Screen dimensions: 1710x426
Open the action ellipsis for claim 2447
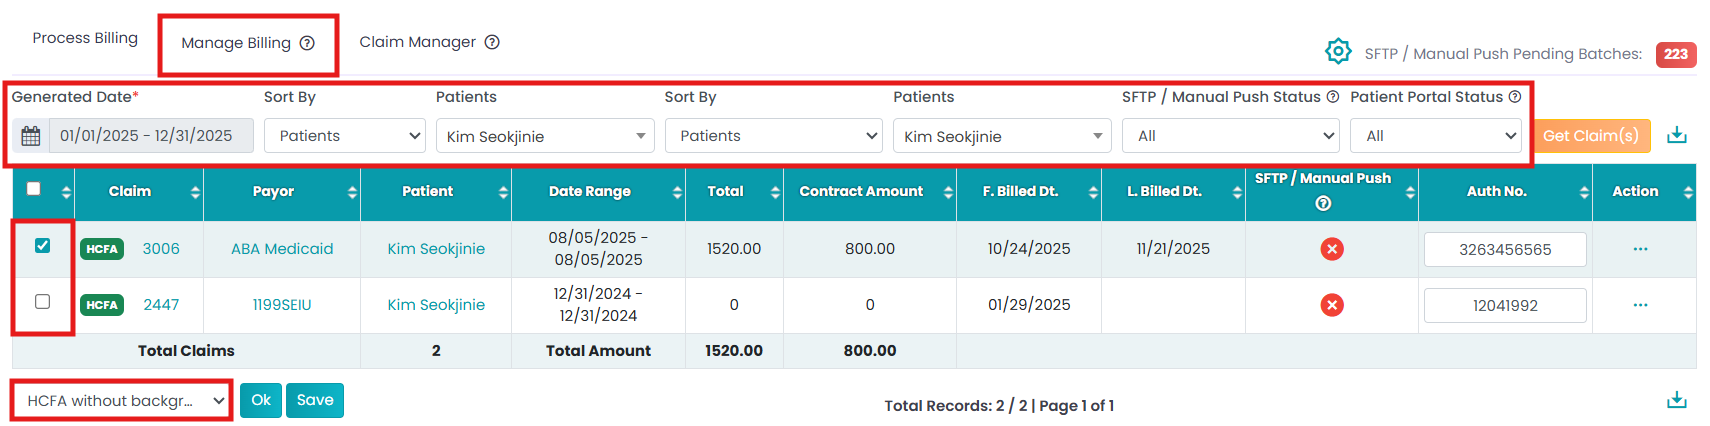[1640, 305]
